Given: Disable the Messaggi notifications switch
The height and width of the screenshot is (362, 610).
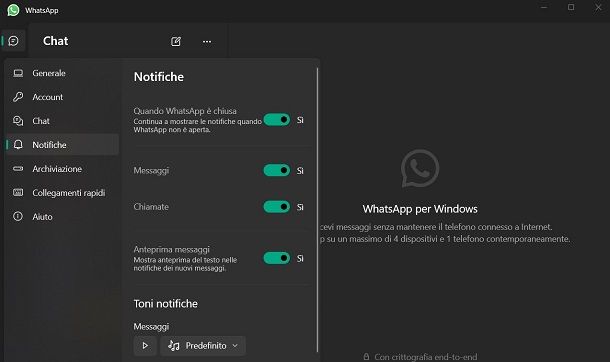Looking at the screenshot, I should tap(277, 170).
